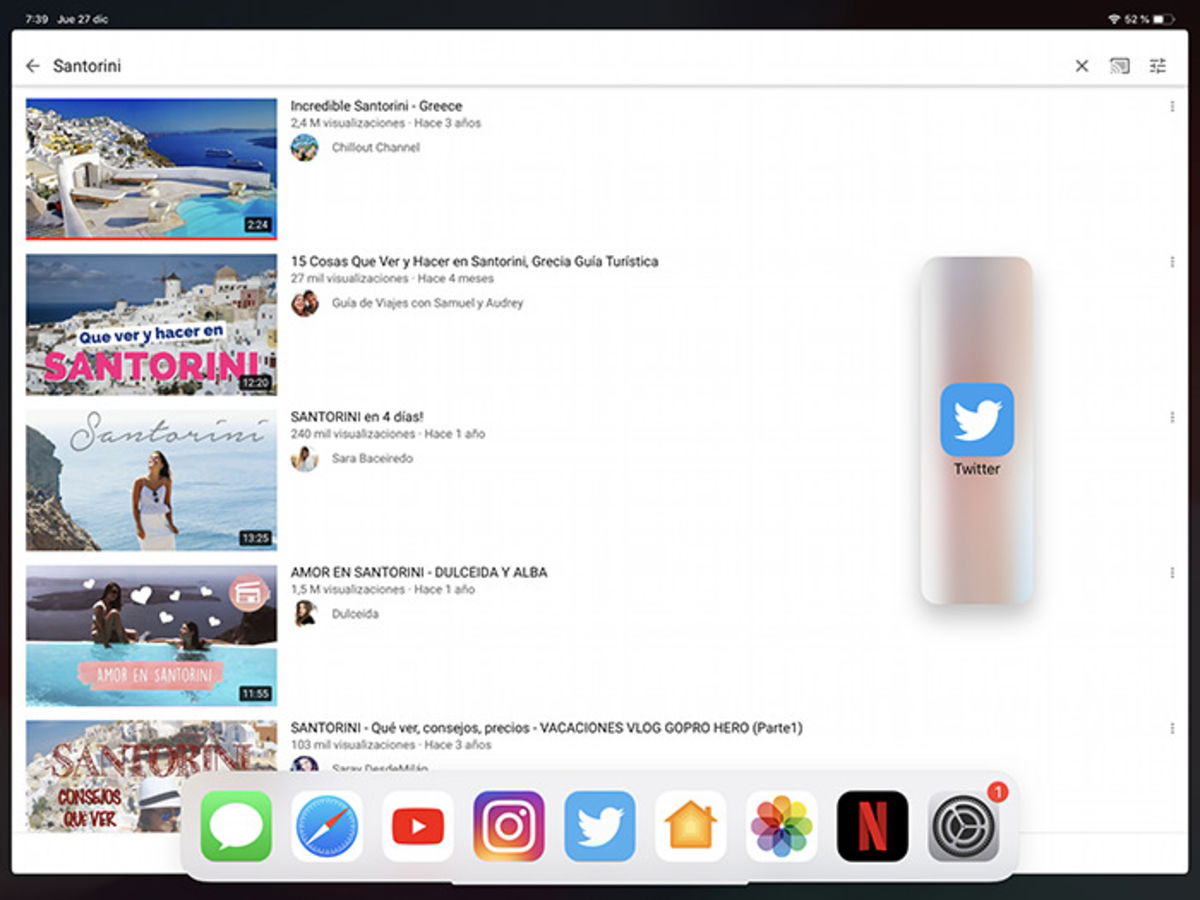
Task: Clear the Santorini search with the X
Action: tap(1081, 65)
